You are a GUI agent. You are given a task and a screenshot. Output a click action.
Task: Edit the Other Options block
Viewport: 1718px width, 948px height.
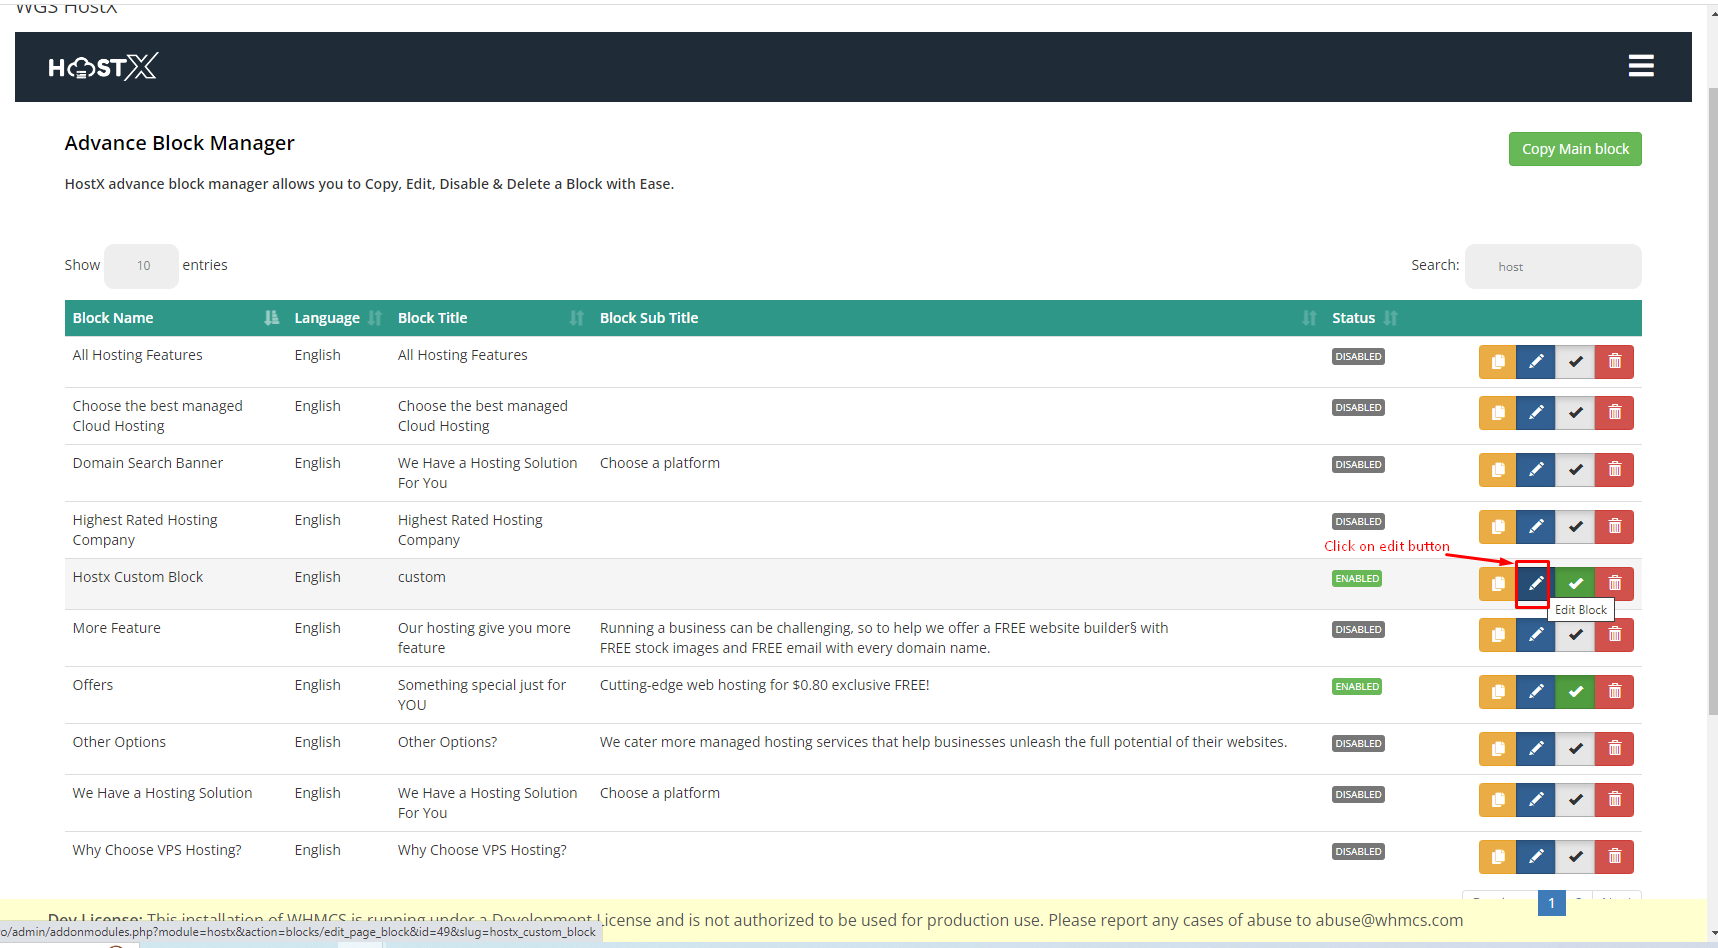click(1536, 749)
